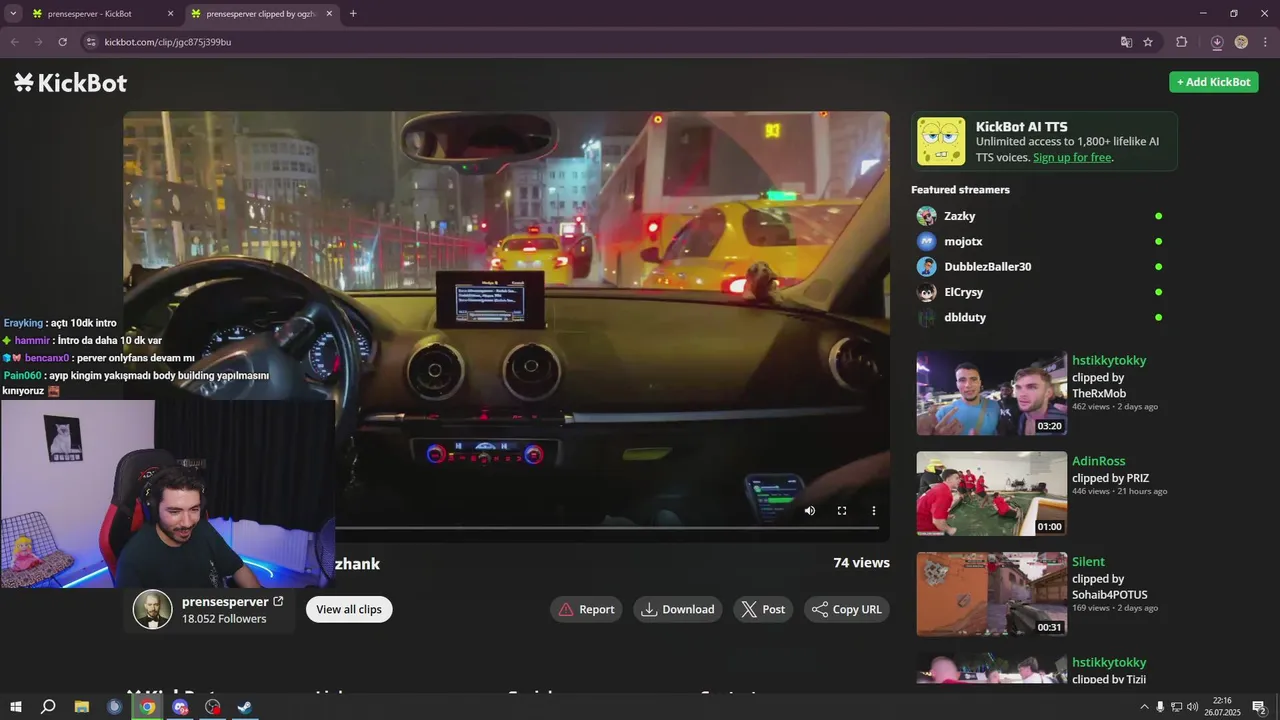Open Discord from the taskbar
Screen dimensions: 1280x720
180,707
